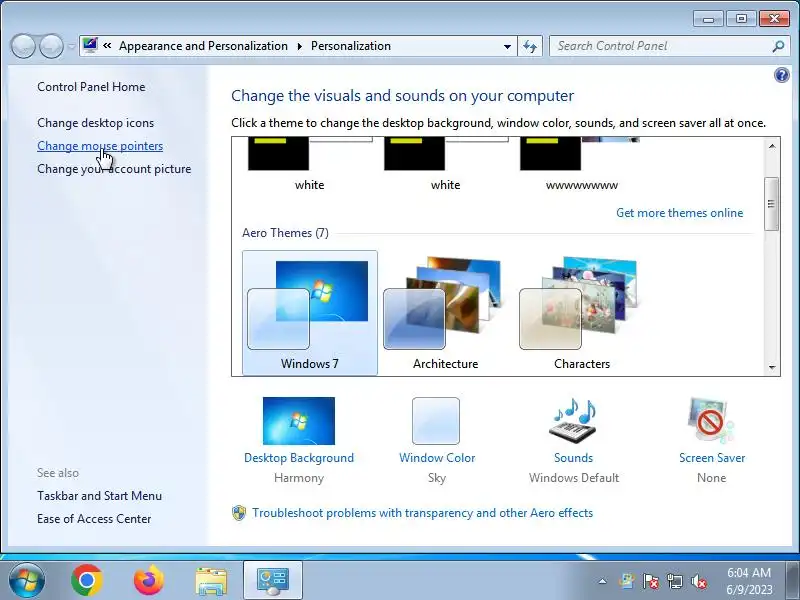Launch Google Chrome from taskbar
The height and width of the screenshot is (600, 800).
[x=87, y=580]
